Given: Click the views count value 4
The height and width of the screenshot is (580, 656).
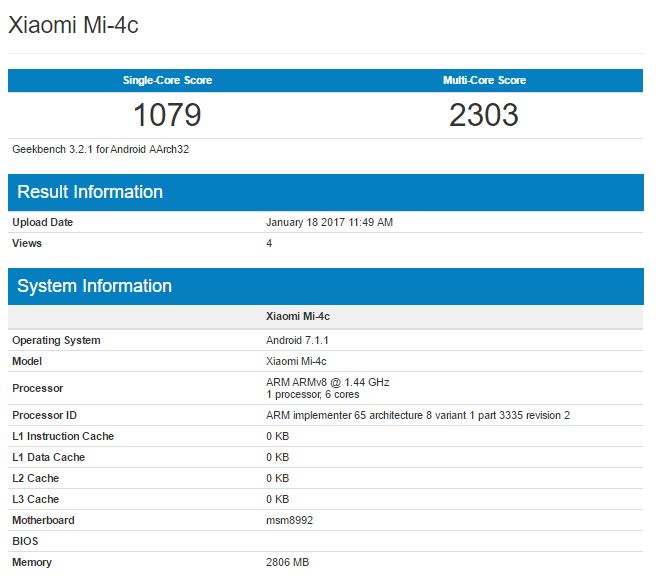Looking at the screenshot, I should pos(269,243).
